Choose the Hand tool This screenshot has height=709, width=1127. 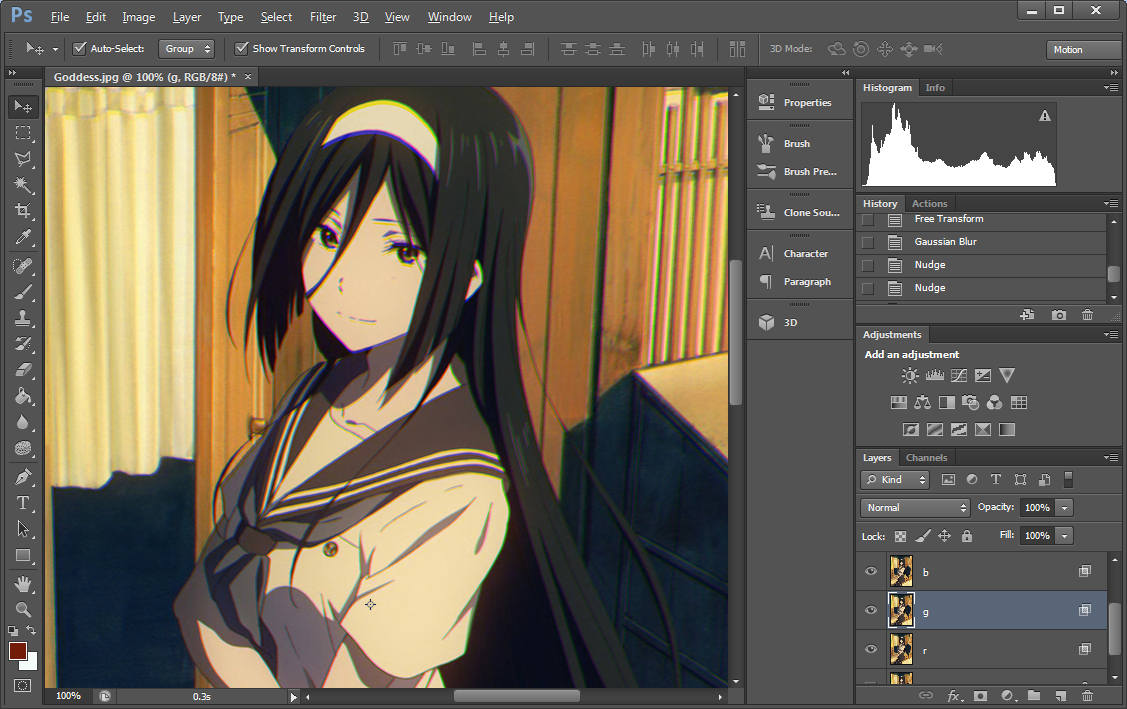pyautogui.click(x=22, y=583)
